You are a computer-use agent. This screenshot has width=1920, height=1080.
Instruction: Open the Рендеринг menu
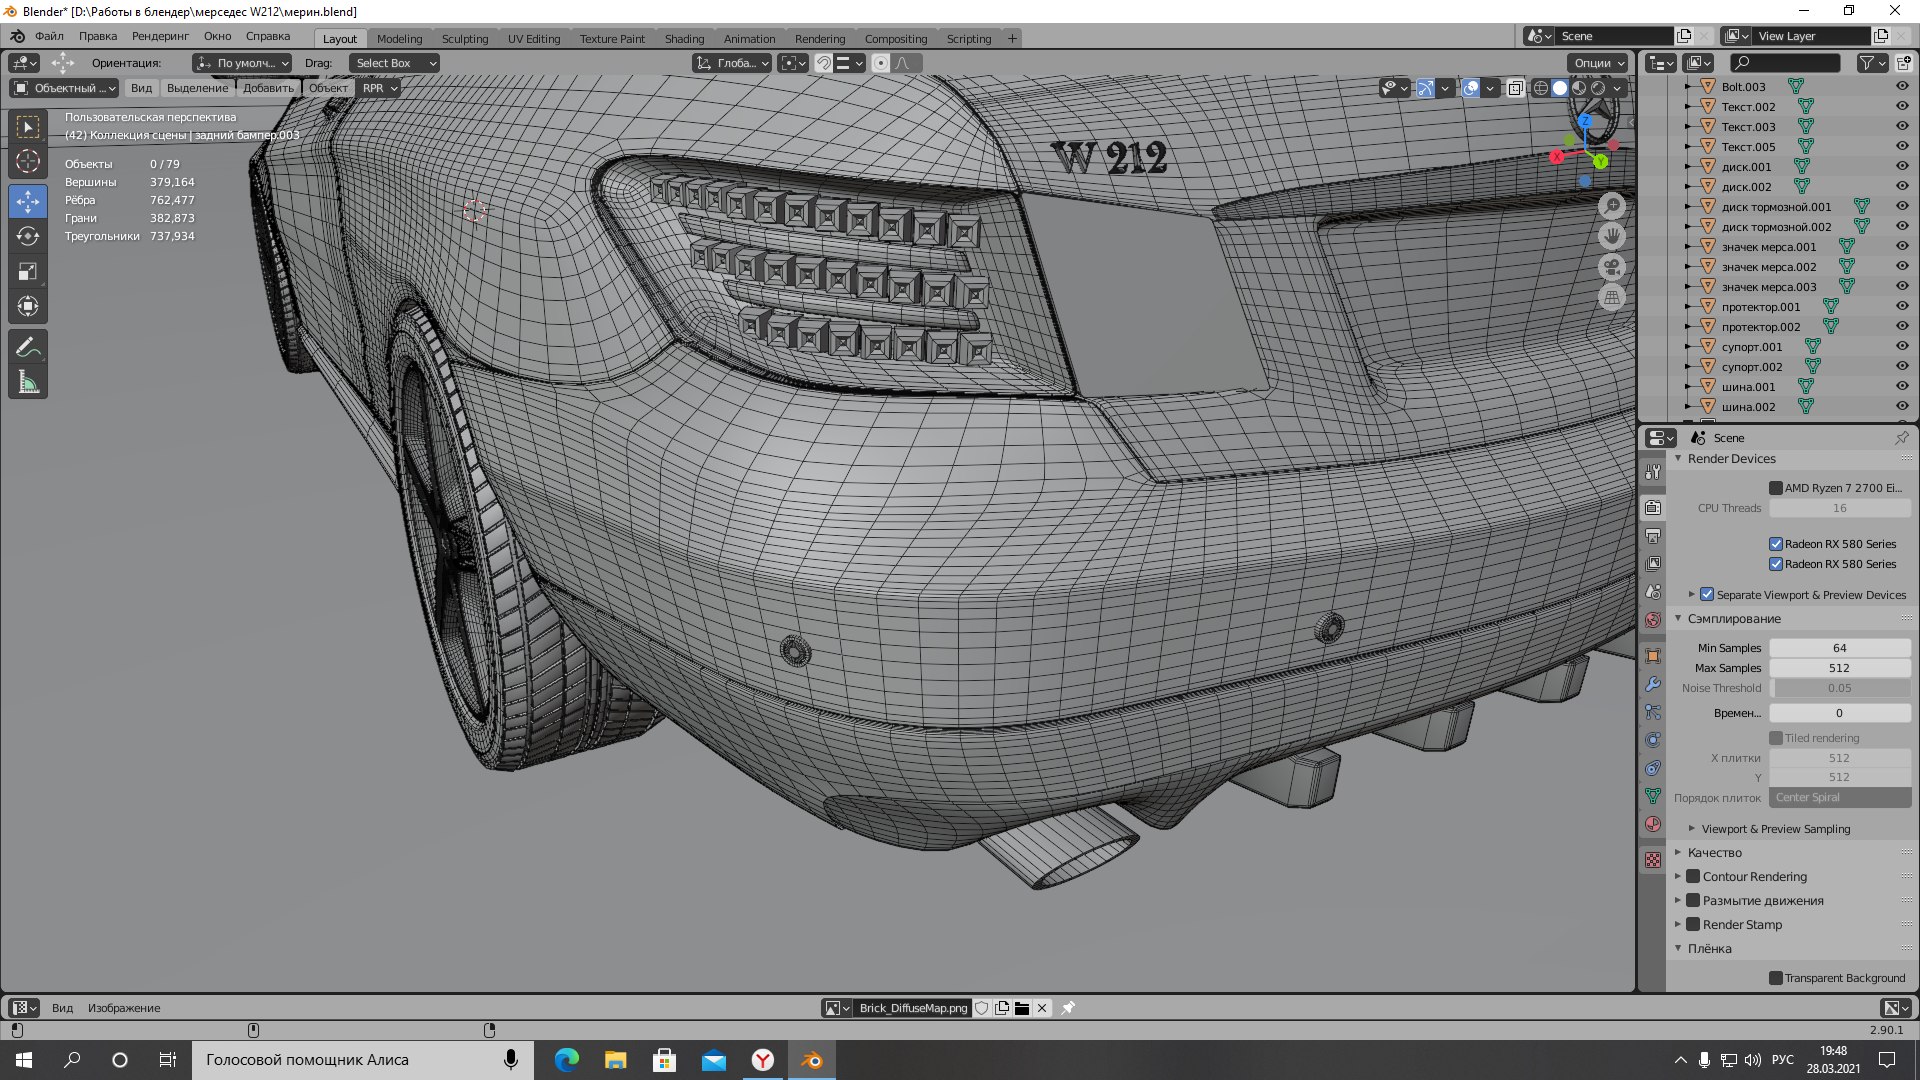pos(160,36)
